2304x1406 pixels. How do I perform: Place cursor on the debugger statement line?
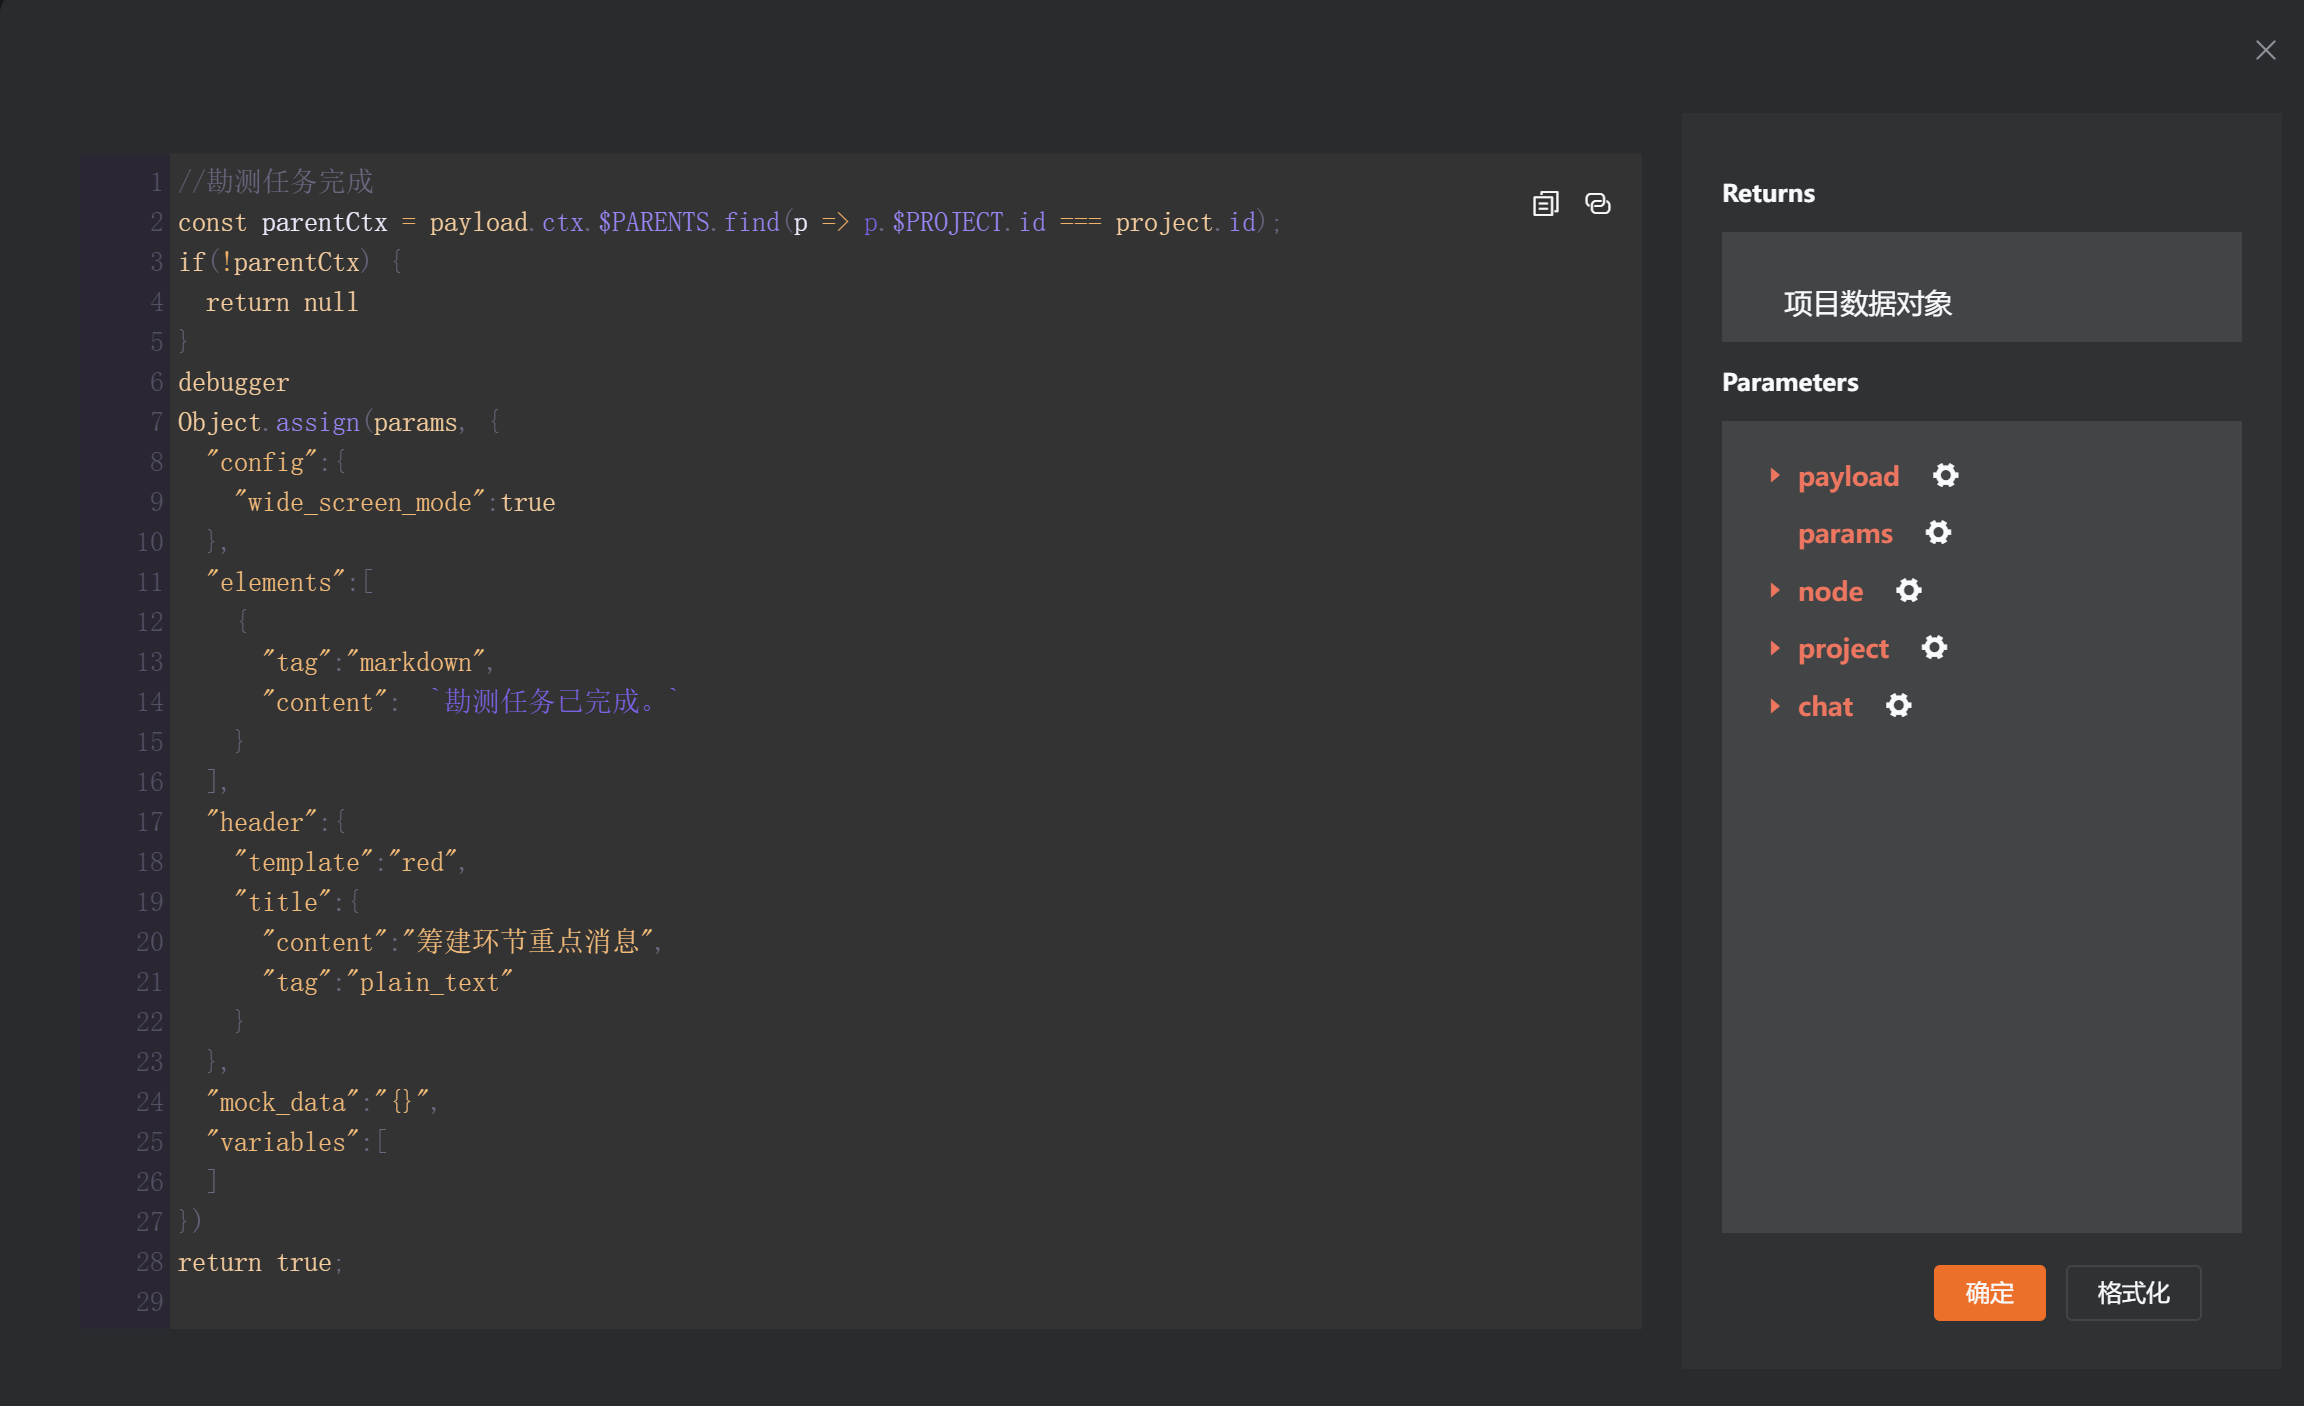(234, 383)
